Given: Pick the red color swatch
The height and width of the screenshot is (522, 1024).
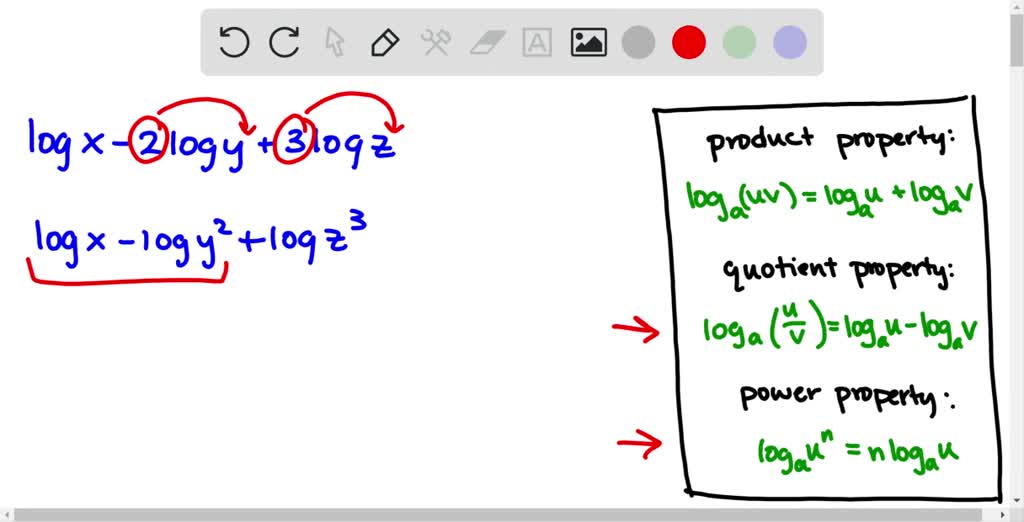Looking at the screenshot, I should coord(689,42).
